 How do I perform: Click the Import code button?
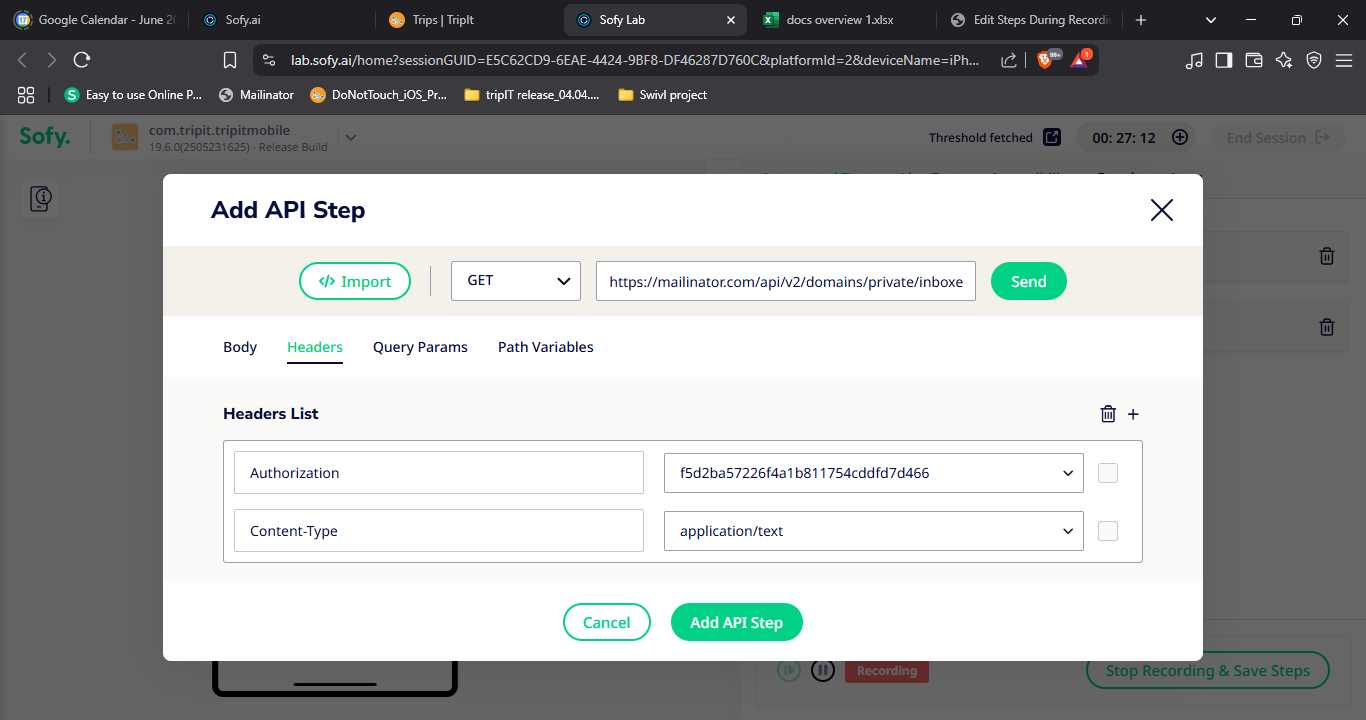coord(355,281)
